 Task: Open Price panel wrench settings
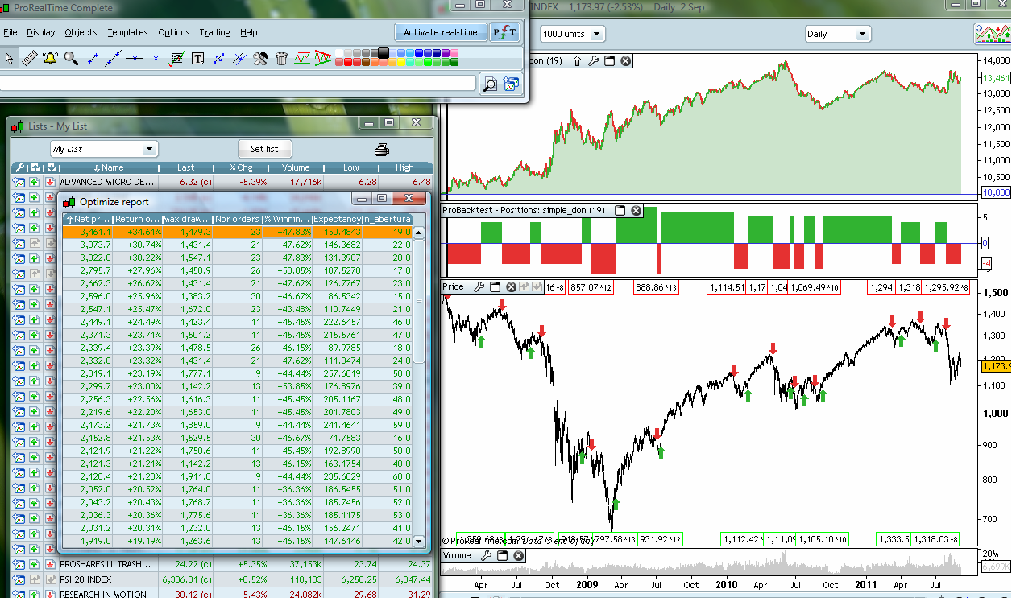click(479, 286)
